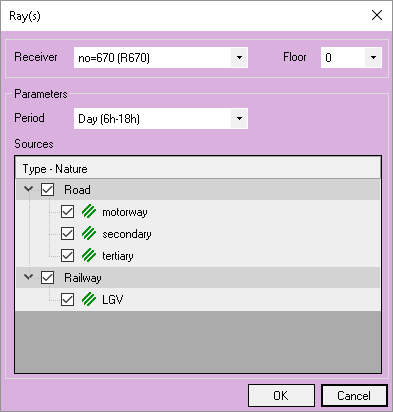Confirm with the OK button
393x412 pixels.
(281, 396)
